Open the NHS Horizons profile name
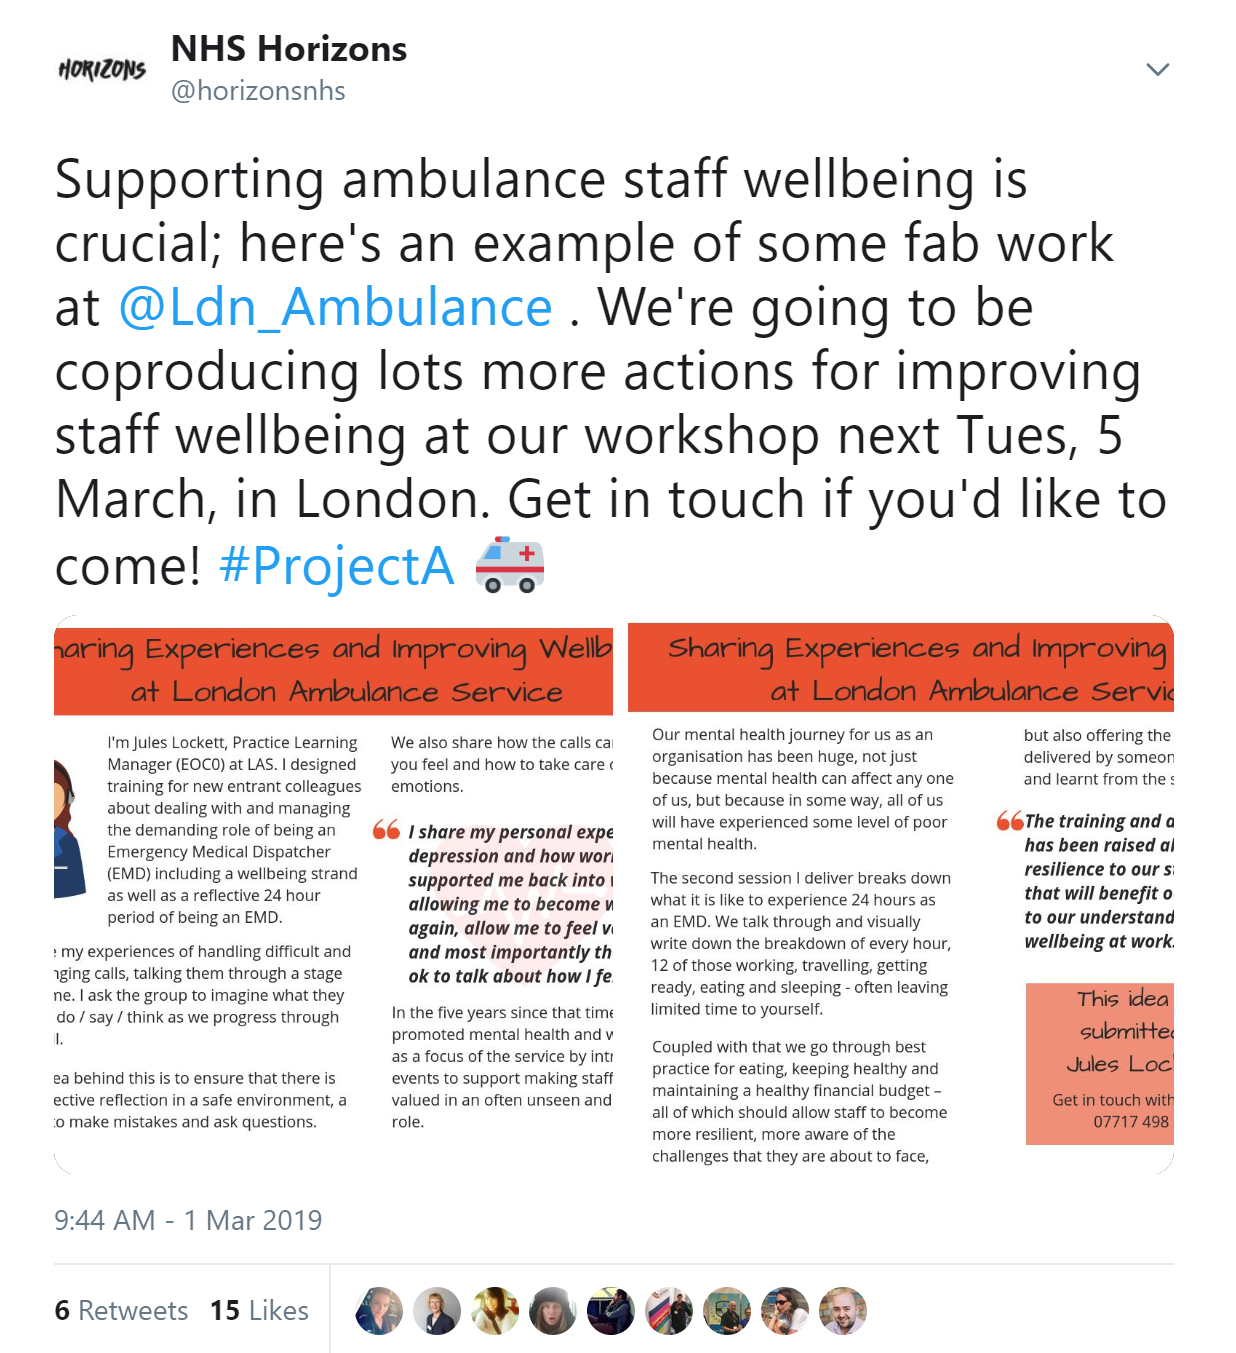This screenshot has height=1353, width=1236. tap(289, 48)
